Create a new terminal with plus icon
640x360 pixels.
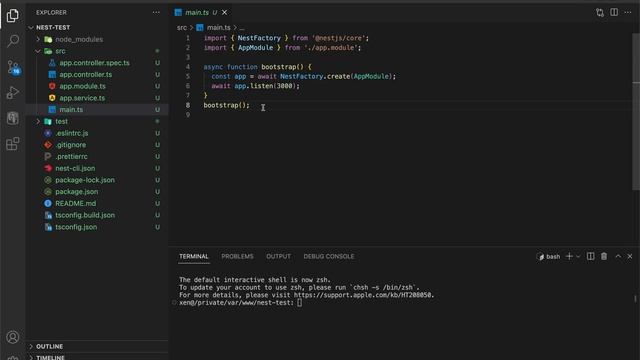coord(569,256)
